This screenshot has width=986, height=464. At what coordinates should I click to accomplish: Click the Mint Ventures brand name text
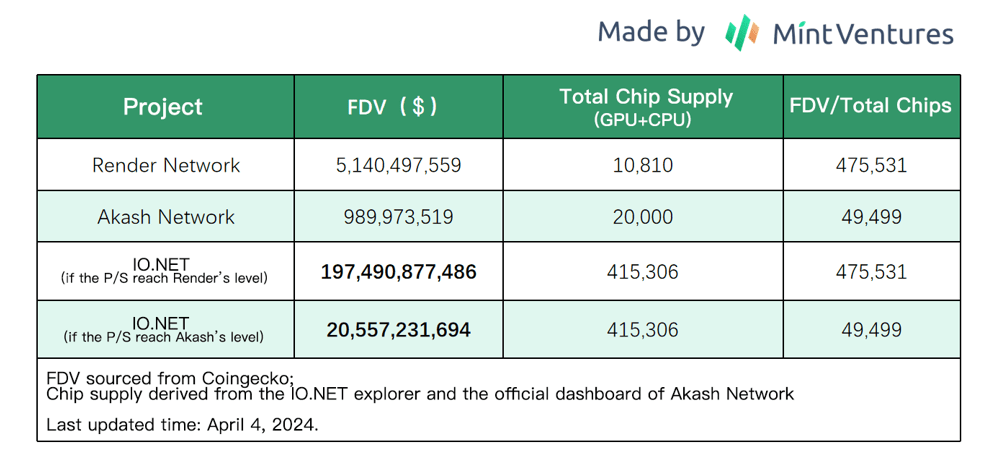tap(863, 34)
